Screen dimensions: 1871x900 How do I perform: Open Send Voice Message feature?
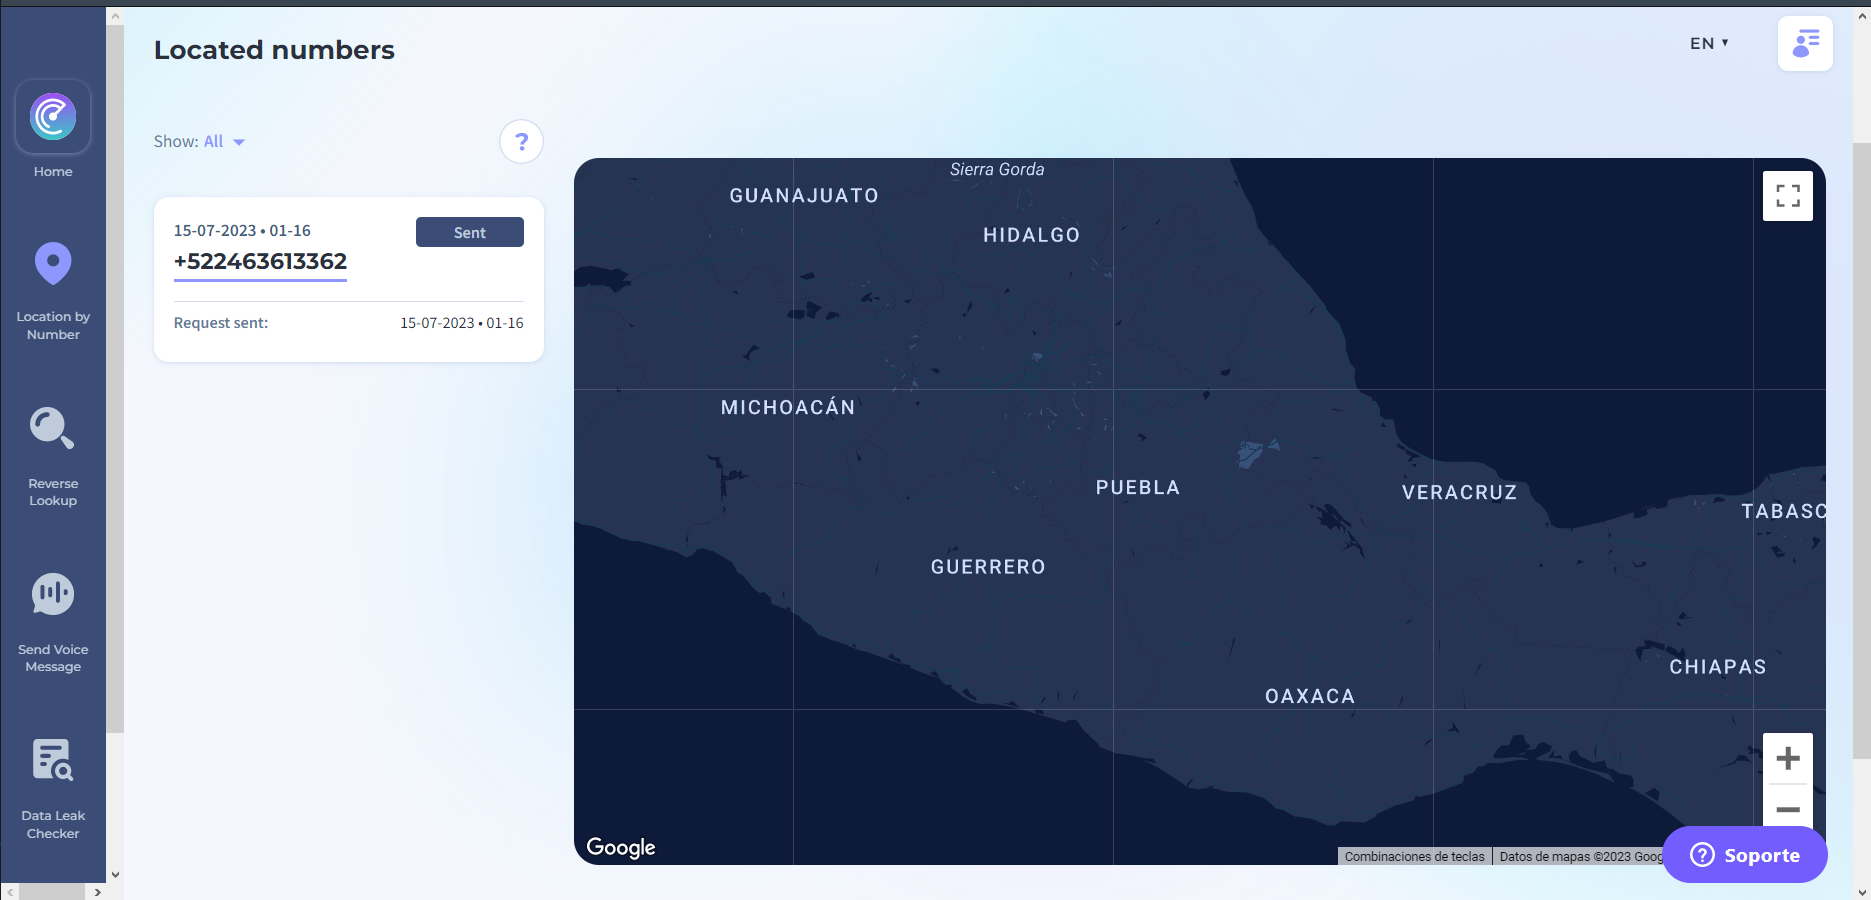(x=53, y=622)
